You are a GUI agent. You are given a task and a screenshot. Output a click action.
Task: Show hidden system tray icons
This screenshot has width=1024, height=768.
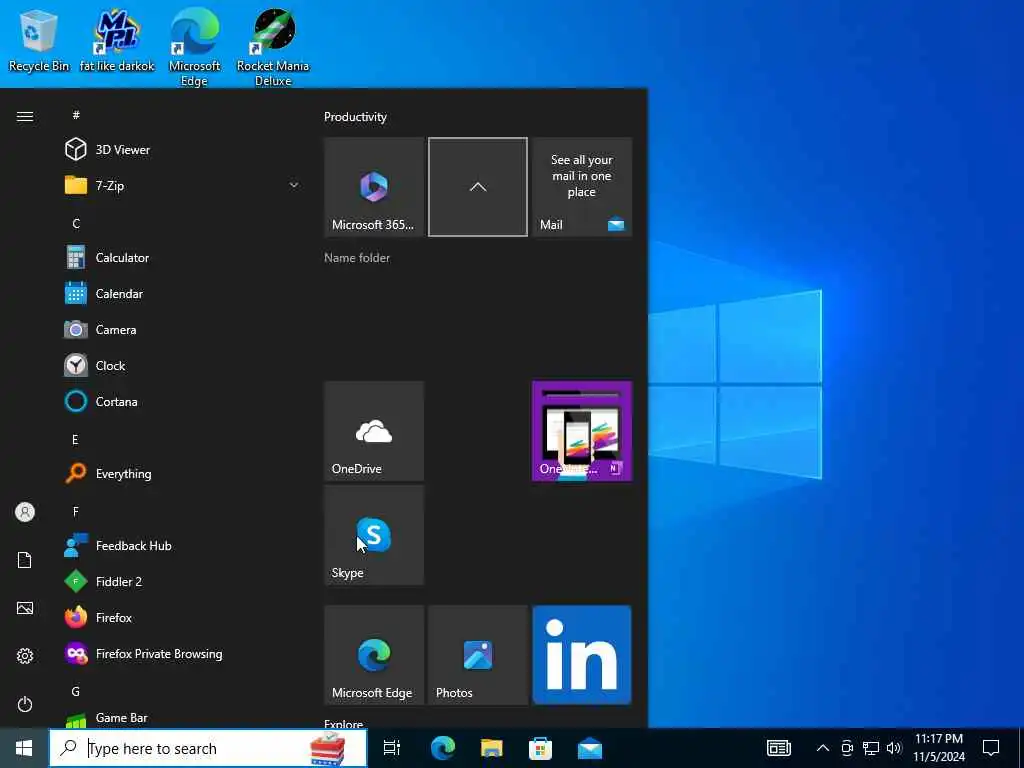[x=823, y=748]
